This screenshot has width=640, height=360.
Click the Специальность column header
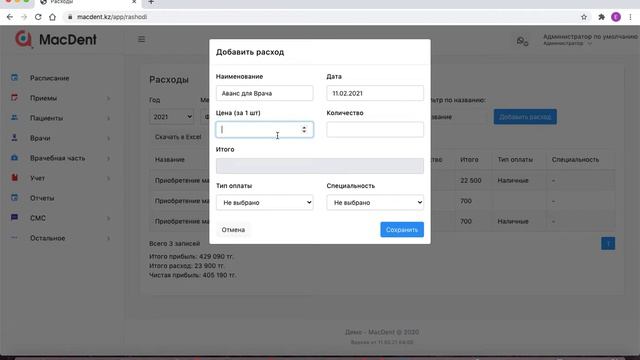tap(575, 160)
